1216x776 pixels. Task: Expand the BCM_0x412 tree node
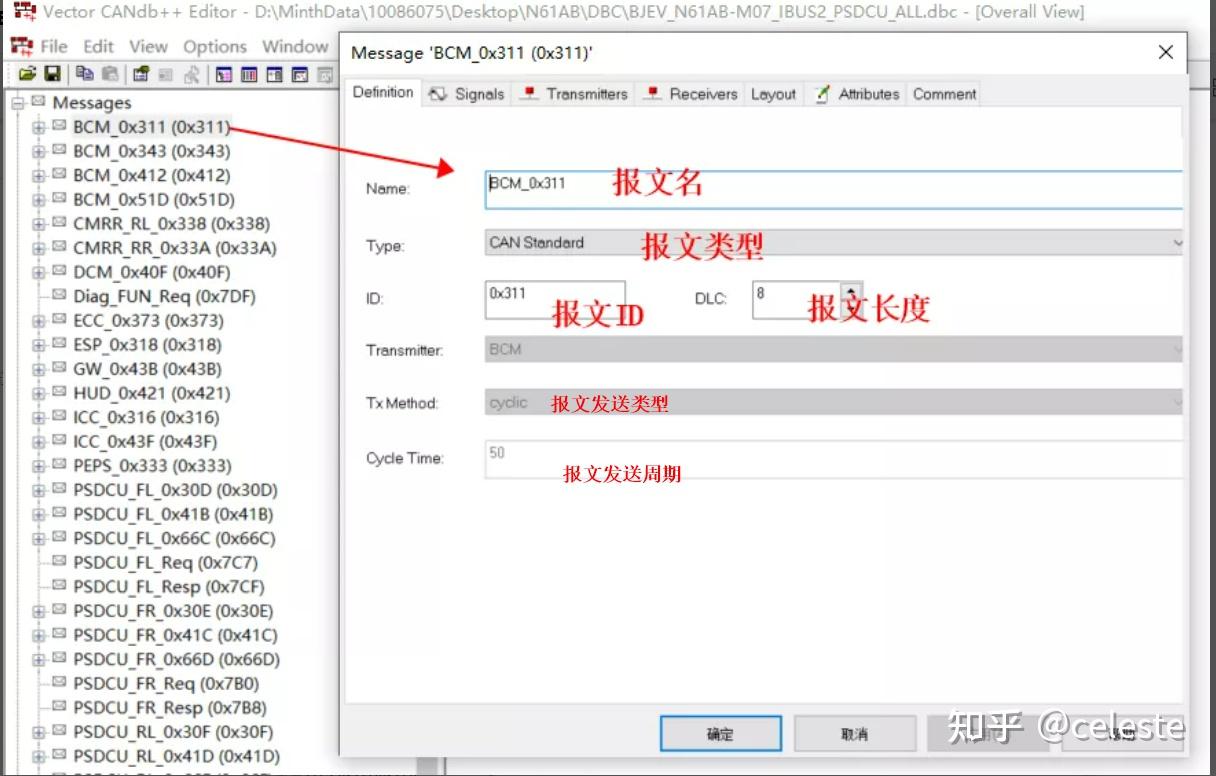click(x=39, y=175)
